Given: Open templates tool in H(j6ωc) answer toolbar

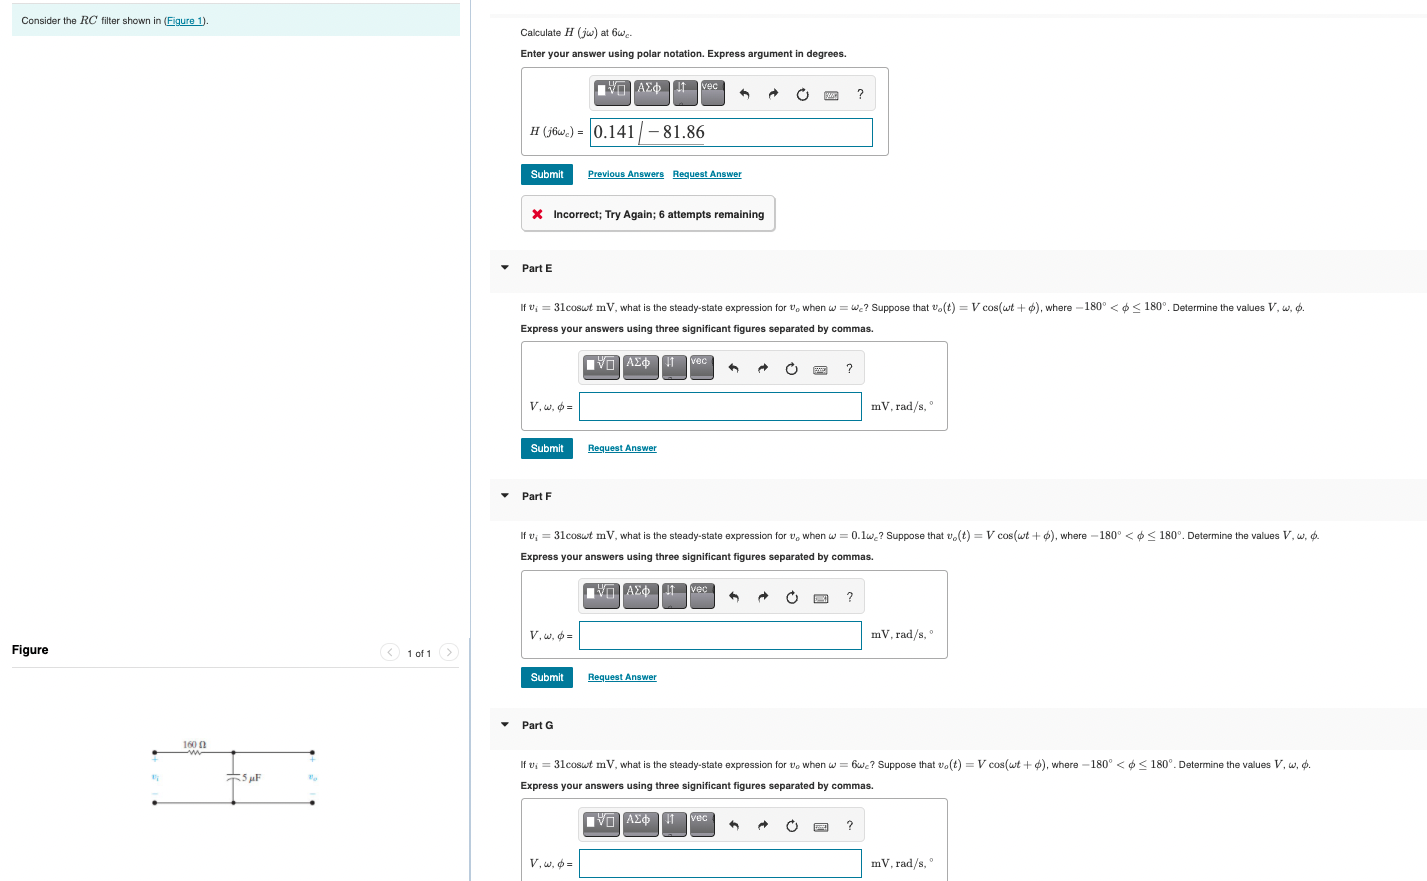Looking at the screenshot, I should coord(611,92).
